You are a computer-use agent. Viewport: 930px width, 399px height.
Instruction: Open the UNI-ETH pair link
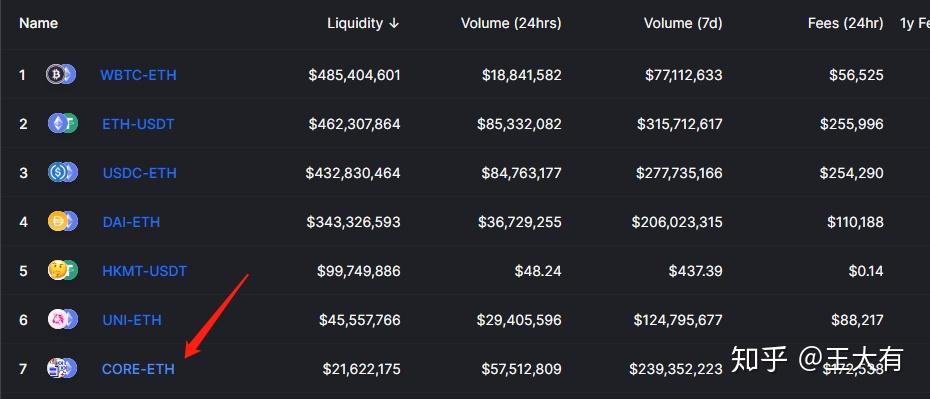(132, 320)
